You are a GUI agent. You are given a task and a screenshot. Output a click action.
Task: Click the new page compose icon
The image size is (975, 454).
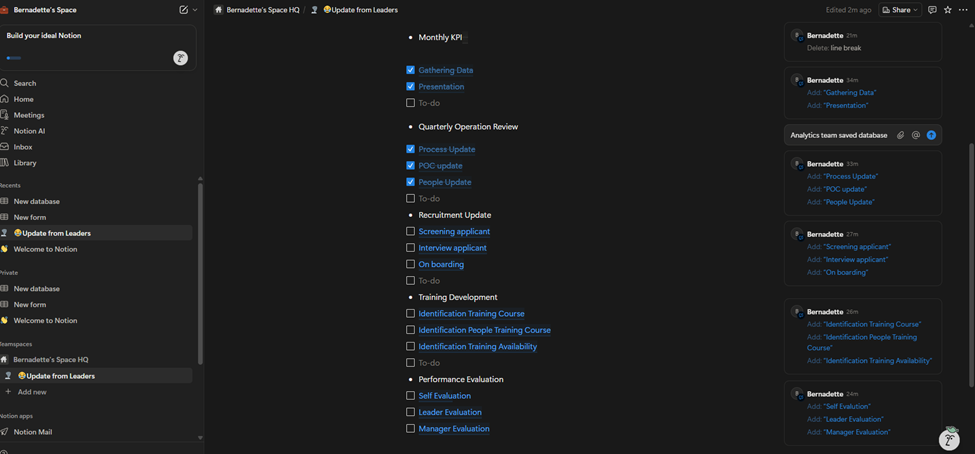[x=183, y=10]
